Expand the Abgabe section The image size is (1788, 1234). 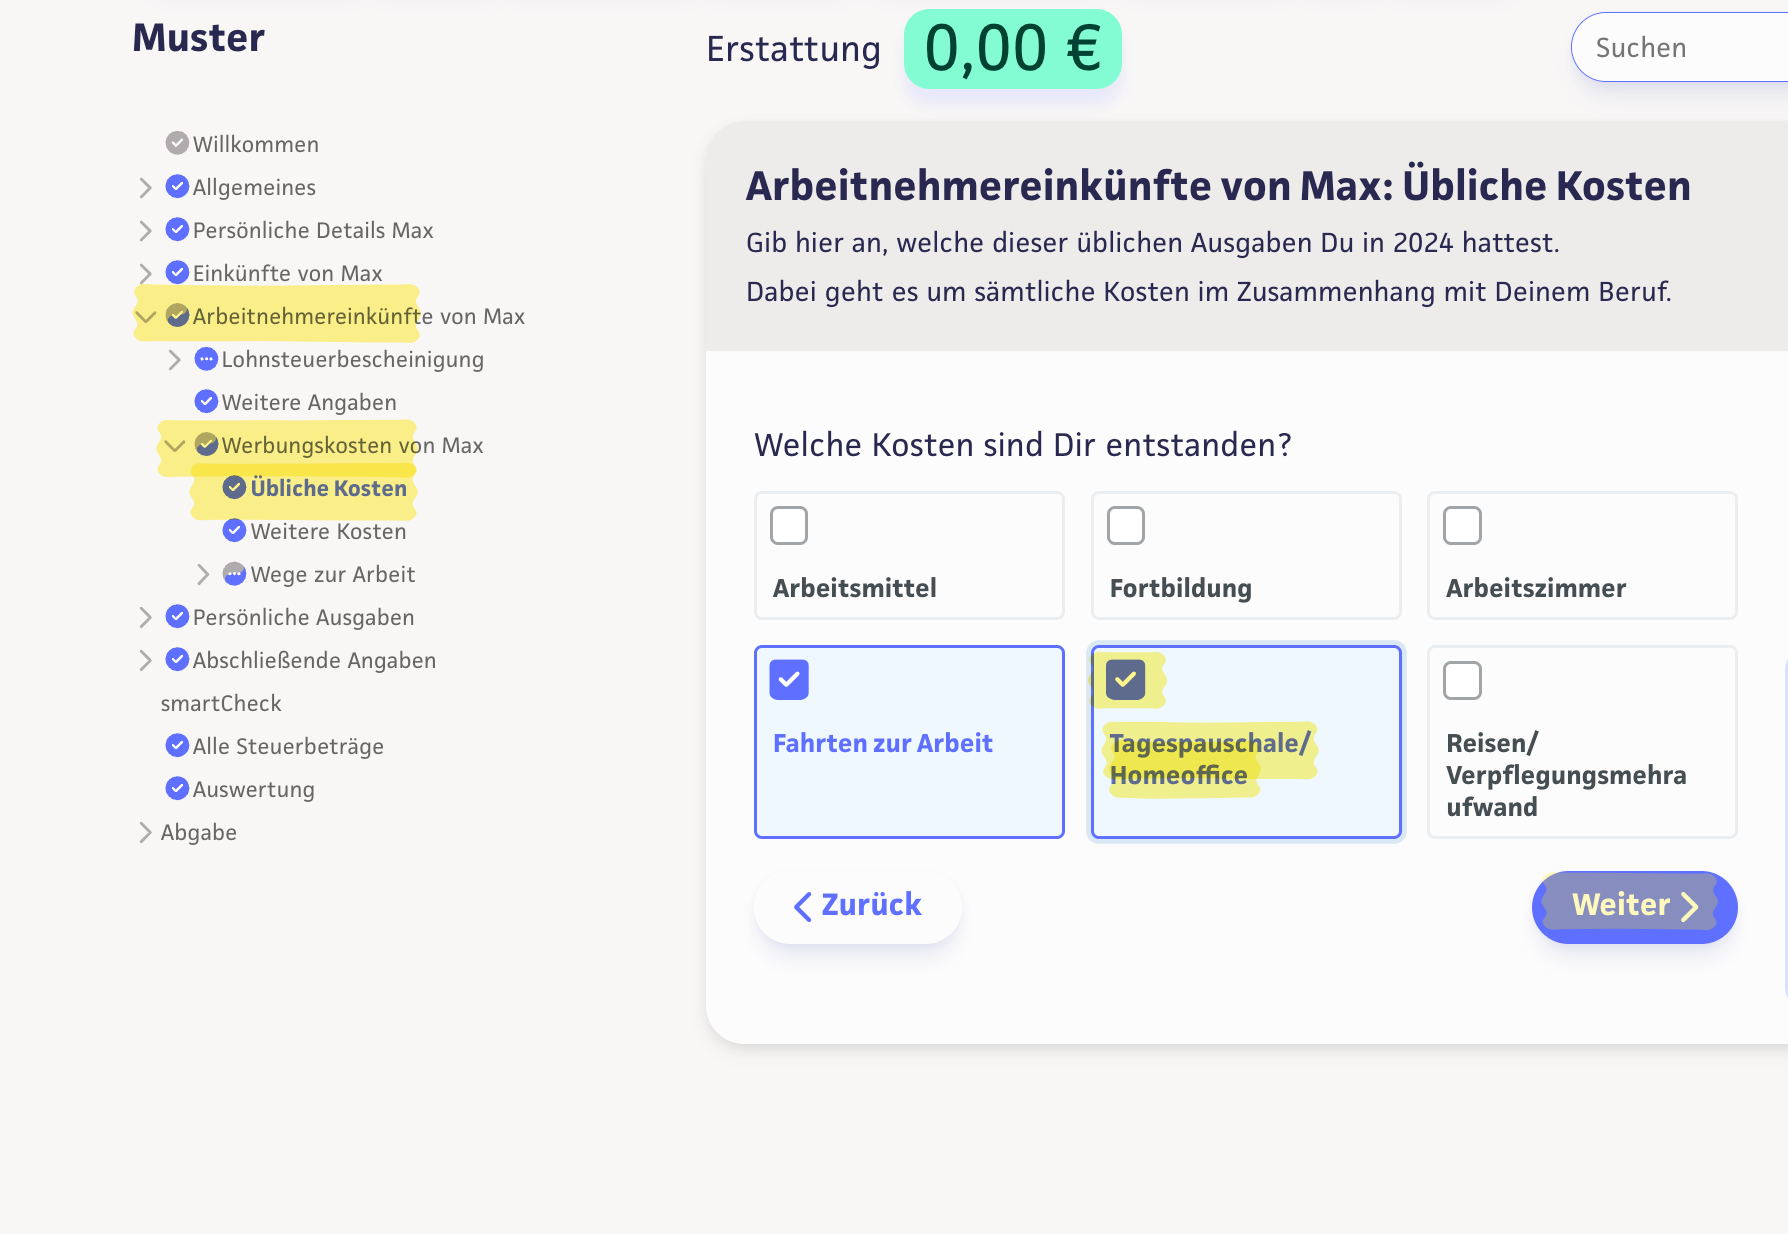click(x=146, y=832)
